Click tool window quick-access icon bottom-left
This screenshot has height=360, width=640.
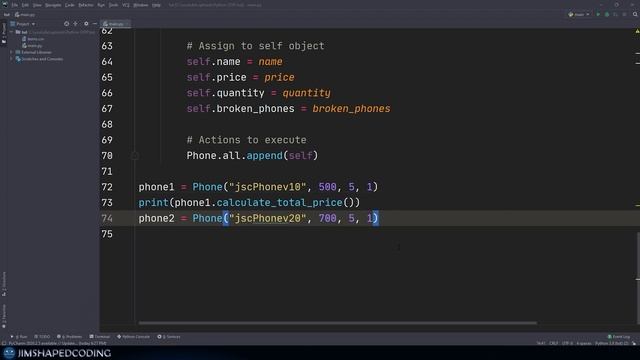pos(4,343)
